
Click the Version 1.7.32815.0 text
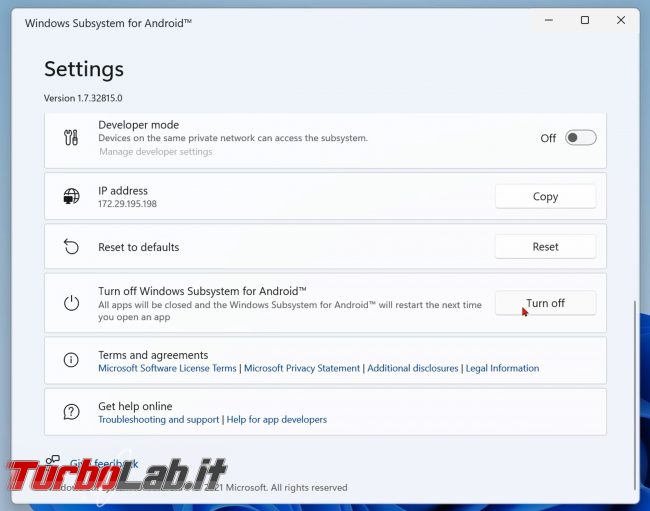[83, 98]
